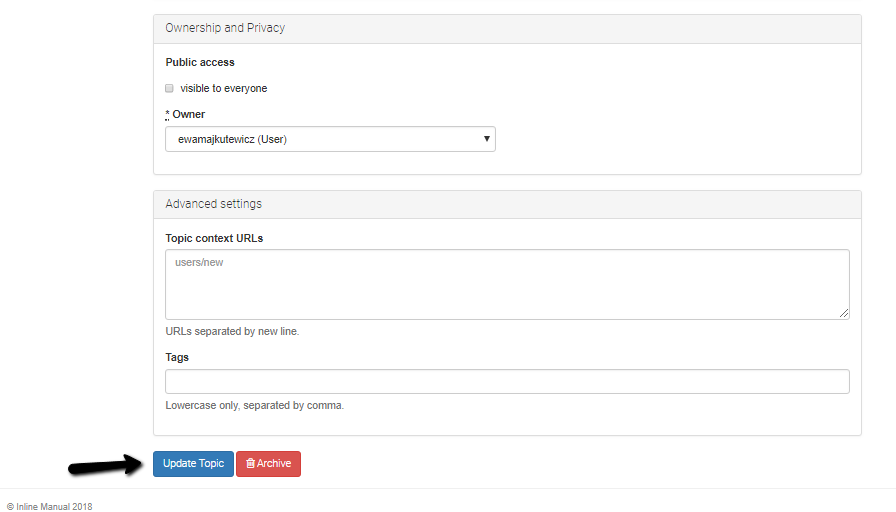Click the Public access heading
The height and width of the screenshot is (512, 896).
pos(200,62)
